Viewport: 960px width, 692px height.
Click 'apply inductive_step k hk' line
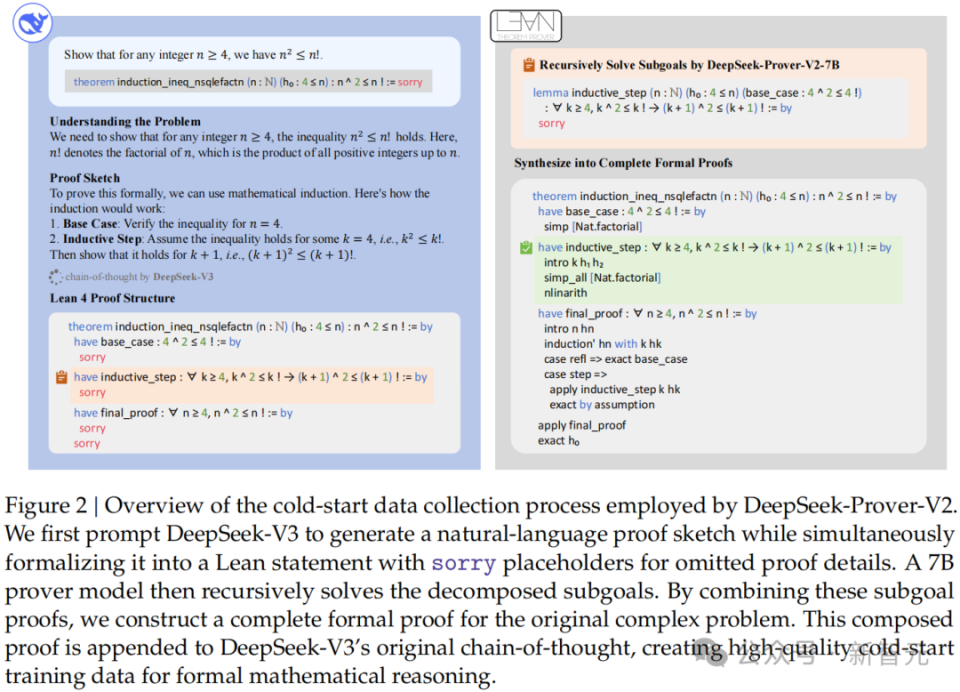[x=615, y=389]
